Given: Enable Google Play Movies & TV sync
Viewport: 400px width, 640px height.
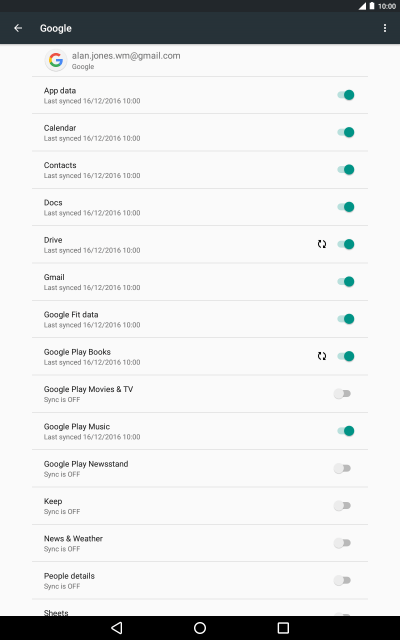Looking at the screenshot, I should (342, 394).
